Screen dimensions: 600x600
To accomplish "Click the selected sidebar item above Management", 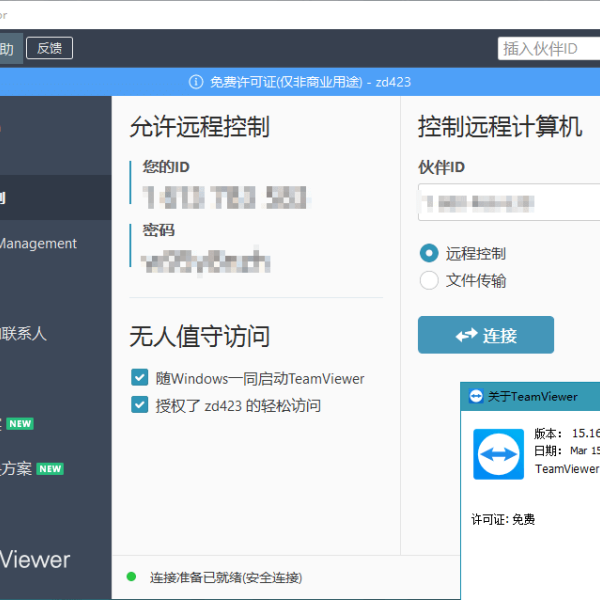I will (x=55, y=198).
